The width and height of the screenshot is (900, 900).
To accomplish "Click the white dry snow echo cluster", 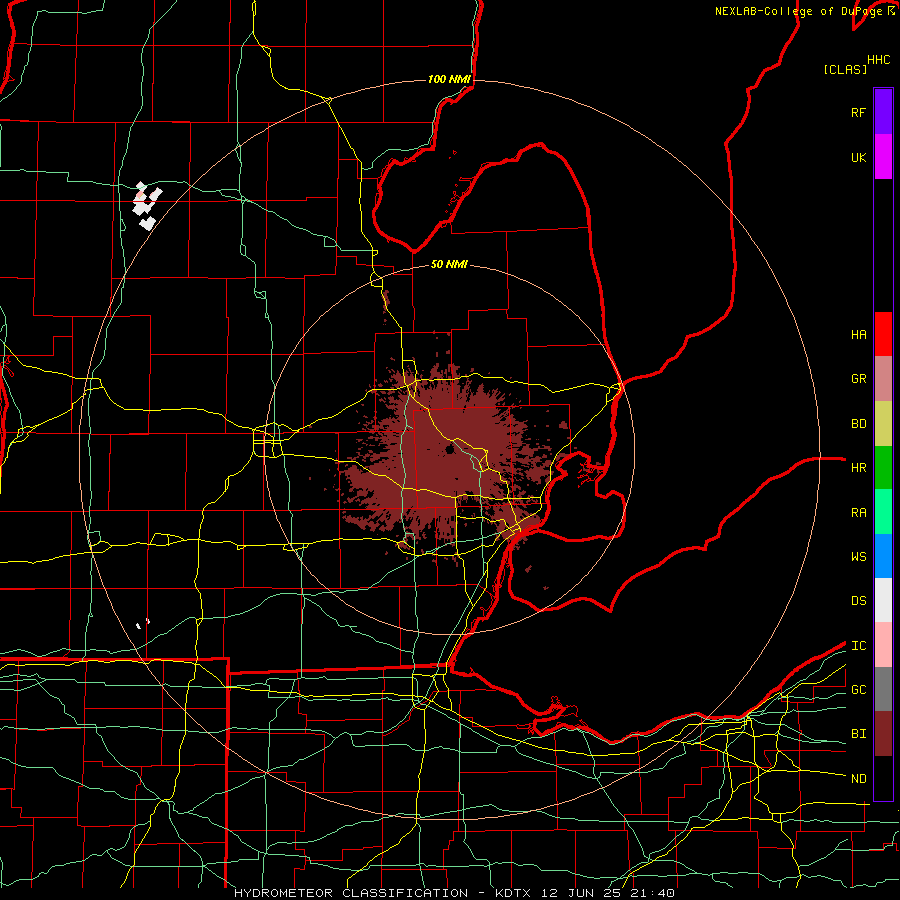I will tap(146, 205).
